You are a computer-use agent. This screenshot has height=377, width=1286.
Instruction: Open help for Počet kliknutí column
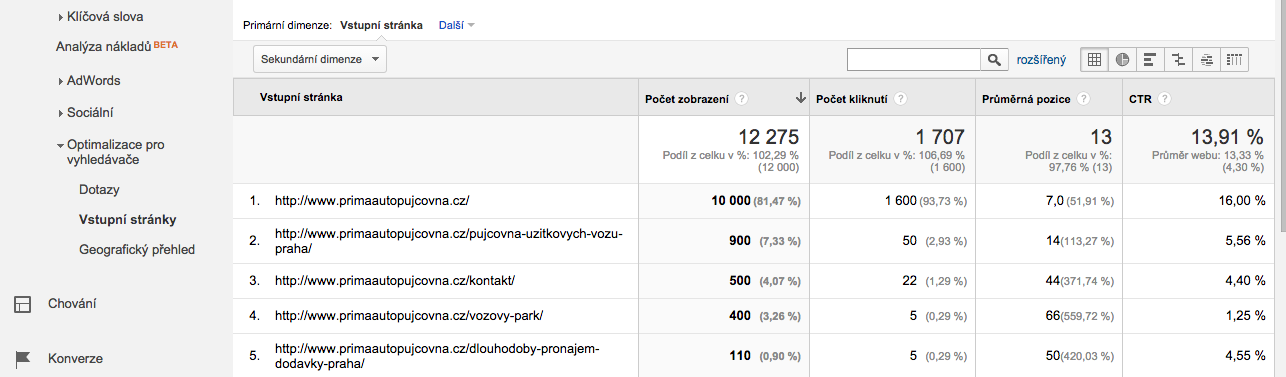901,99
